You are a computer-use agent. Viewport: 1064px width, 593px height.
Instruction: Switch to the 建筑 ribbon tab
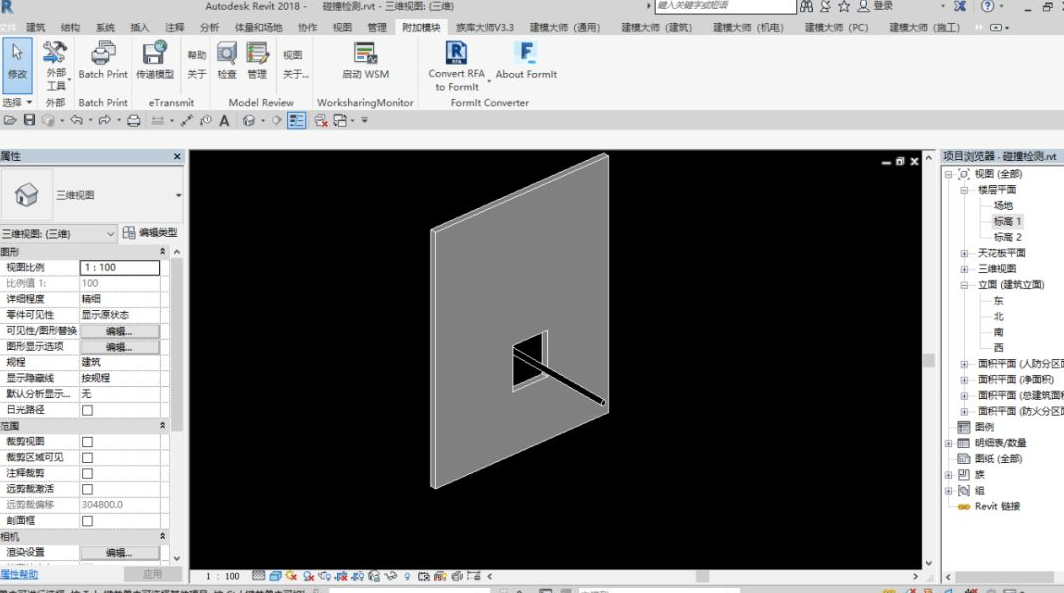coord(35,28)
